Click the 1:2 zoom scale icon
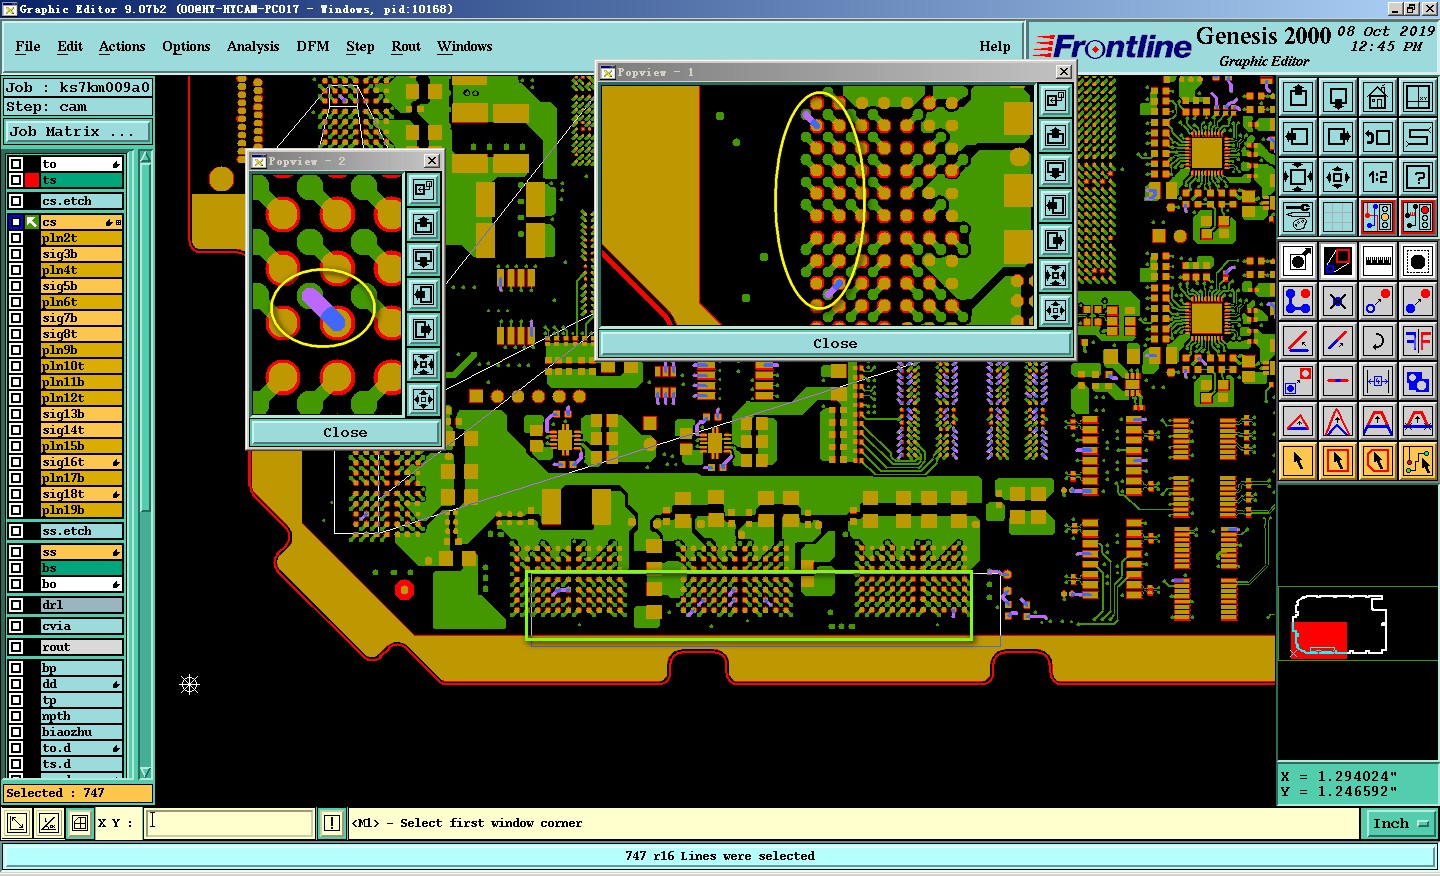Viewport: 1440px width, 876px height. click(1378, 178)
